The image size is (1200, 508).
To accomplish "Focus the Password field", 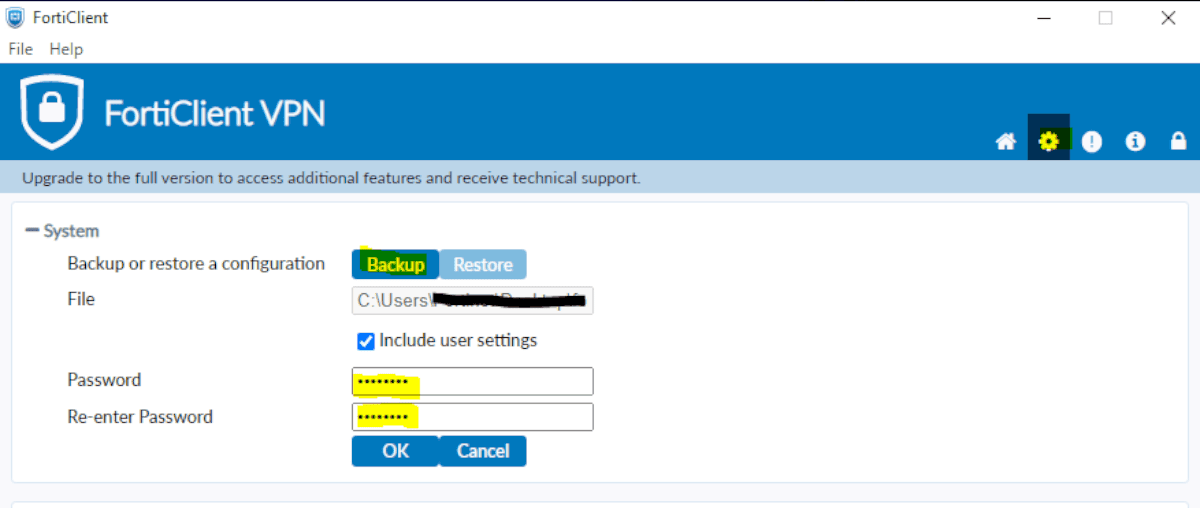I will pos(472,381).
